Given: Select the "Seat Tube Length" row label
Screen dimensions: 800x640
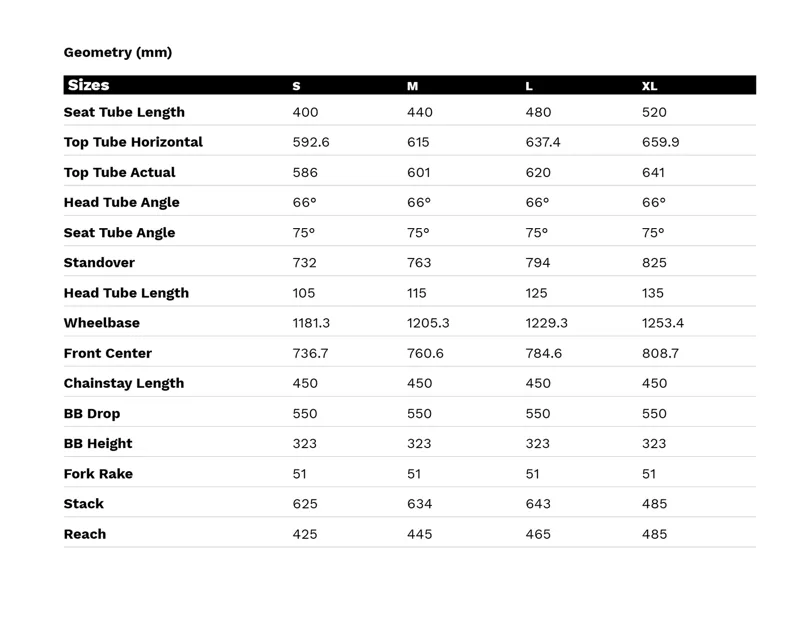Looking at the screenshot, I should coord(124,112).
